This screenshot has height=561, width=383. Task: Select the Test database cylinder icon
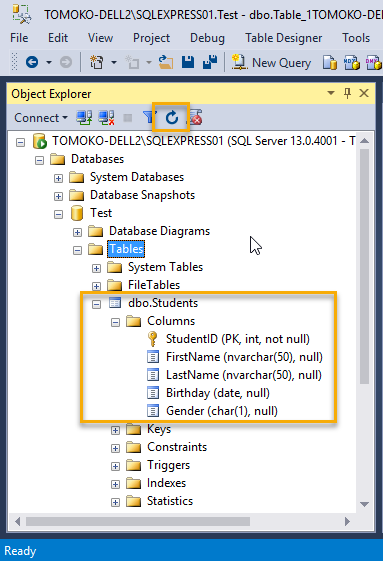click(77, 213)
